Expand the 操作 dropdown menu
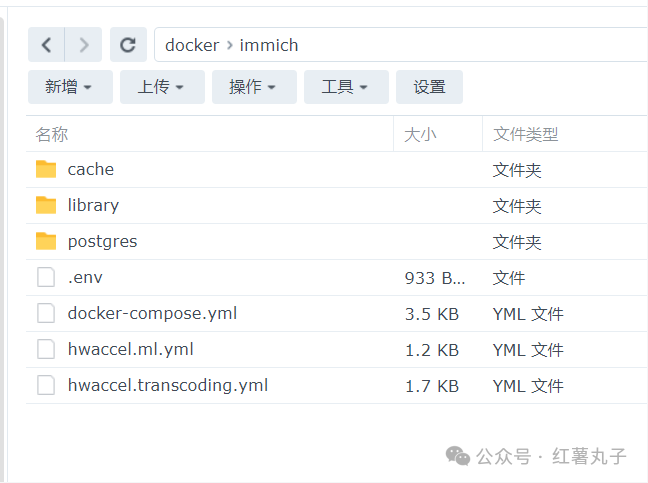 click(254, 87)
